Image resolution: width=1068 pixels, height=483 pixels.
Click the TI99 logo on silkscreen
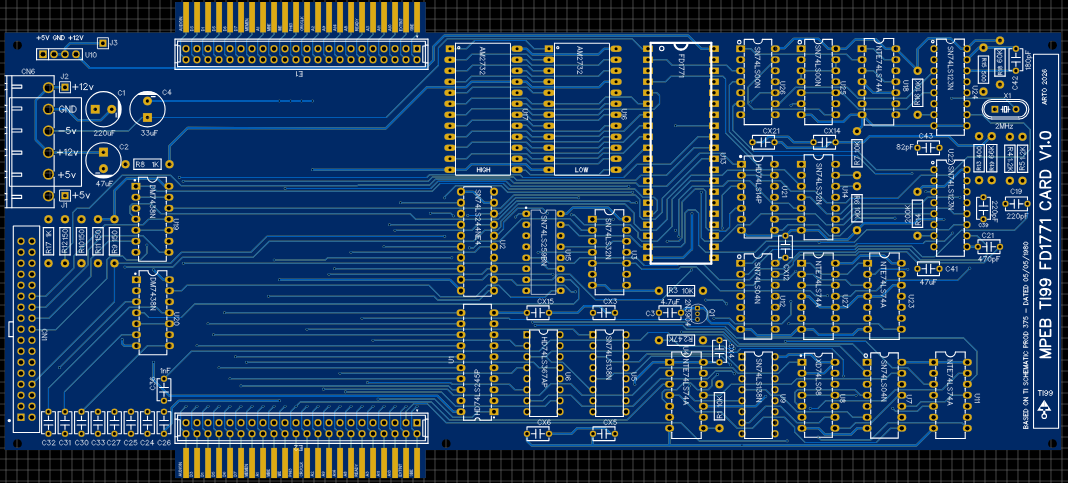(x=1045, y=406)
